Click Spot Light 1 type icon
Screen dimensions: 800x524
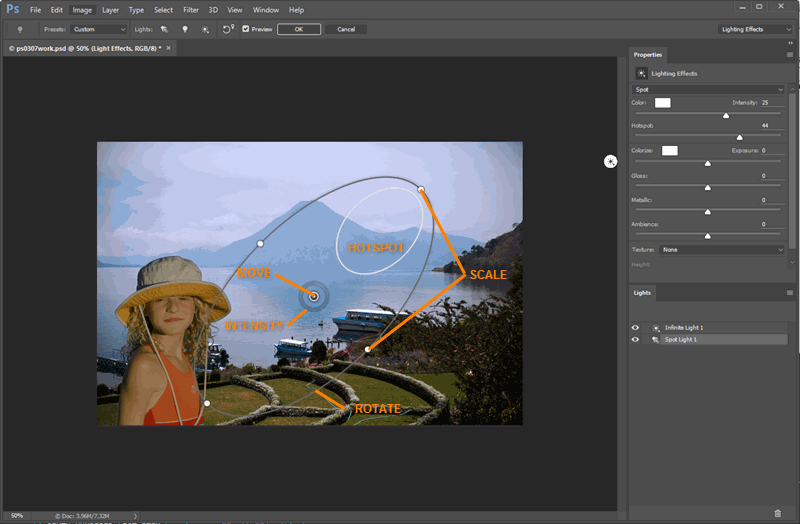coord(656,340)
